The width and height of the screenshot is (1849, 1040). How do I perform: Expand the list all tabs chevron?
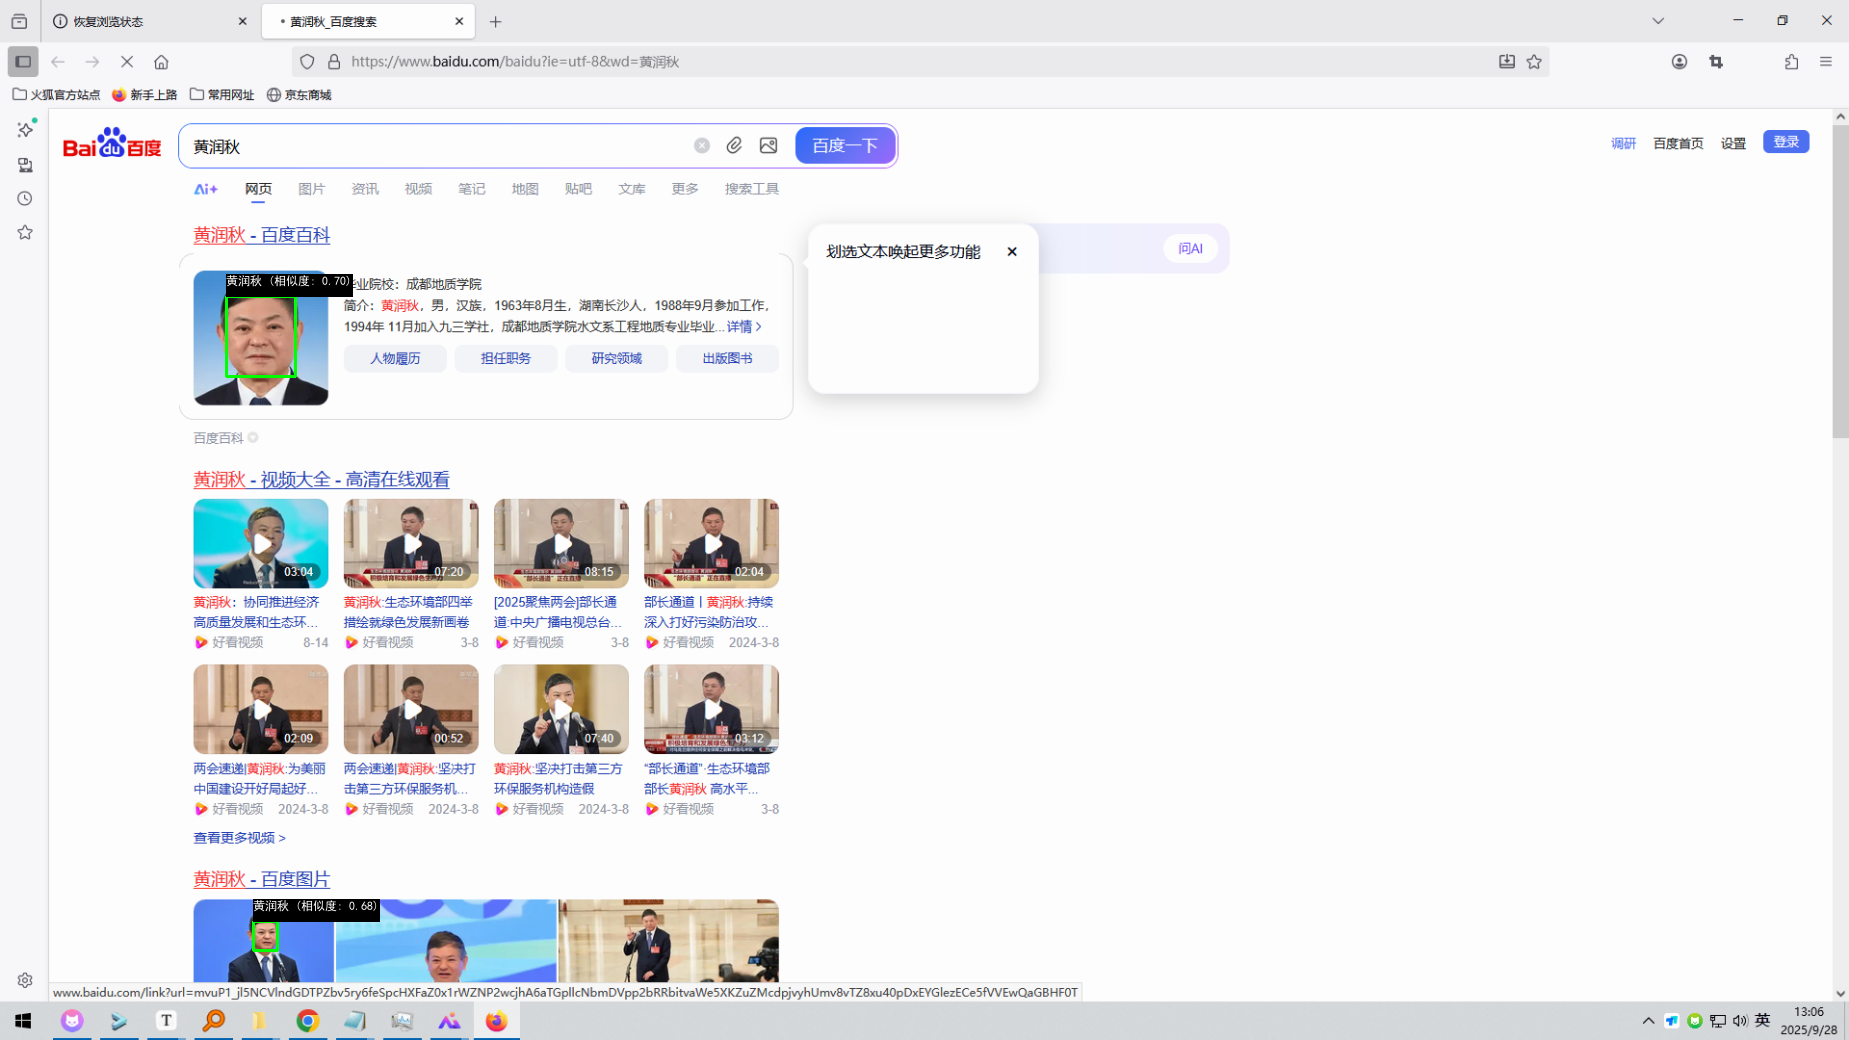pyautogui.click(x=1658, y=21)
